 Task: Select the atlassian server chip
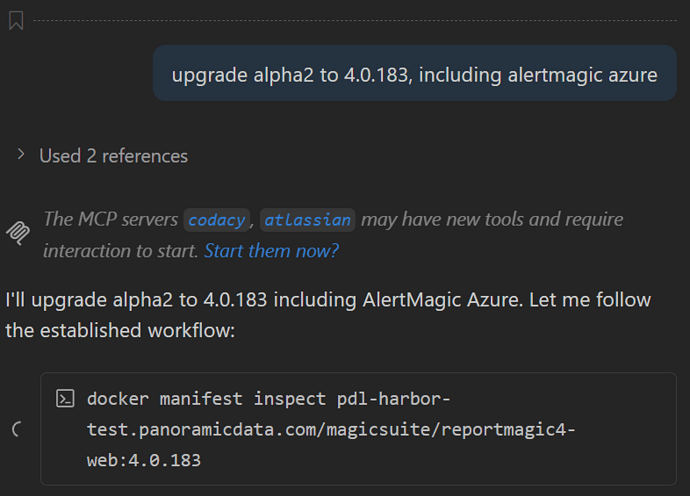point(308,220)
